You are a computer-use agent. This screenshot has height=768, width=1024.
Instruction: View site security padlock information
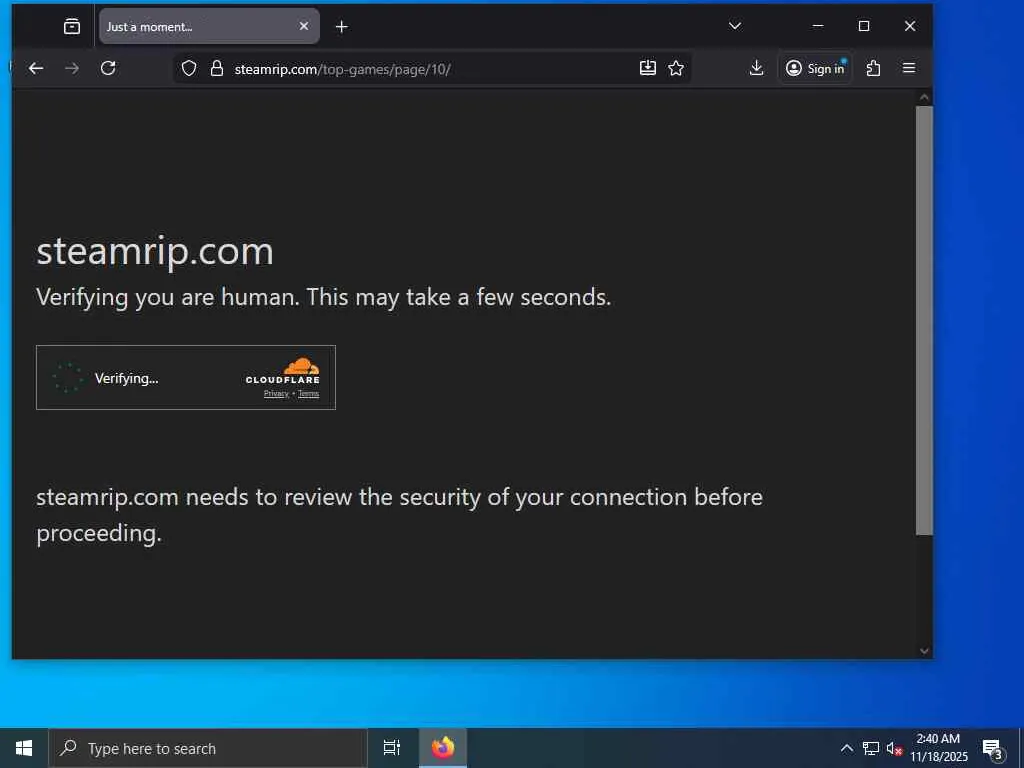tap(217, 69)
